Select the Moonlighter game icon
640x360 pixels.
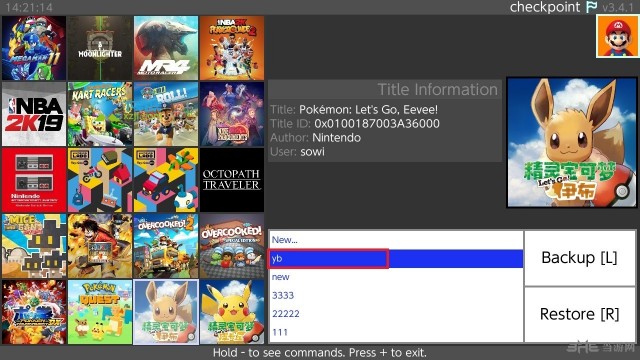[x=100, y=48]
